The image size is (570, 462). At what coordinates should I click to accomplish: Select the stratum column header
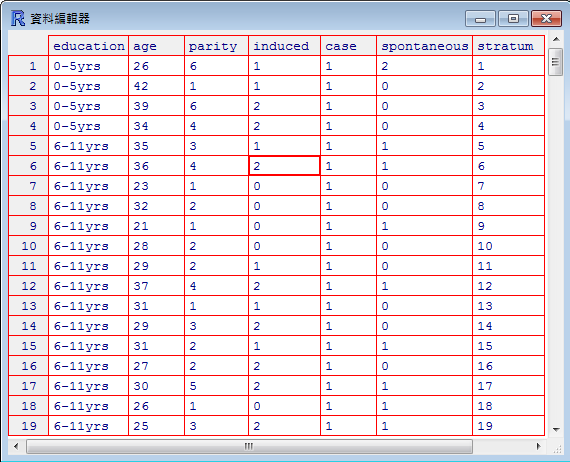click(508, 46)
